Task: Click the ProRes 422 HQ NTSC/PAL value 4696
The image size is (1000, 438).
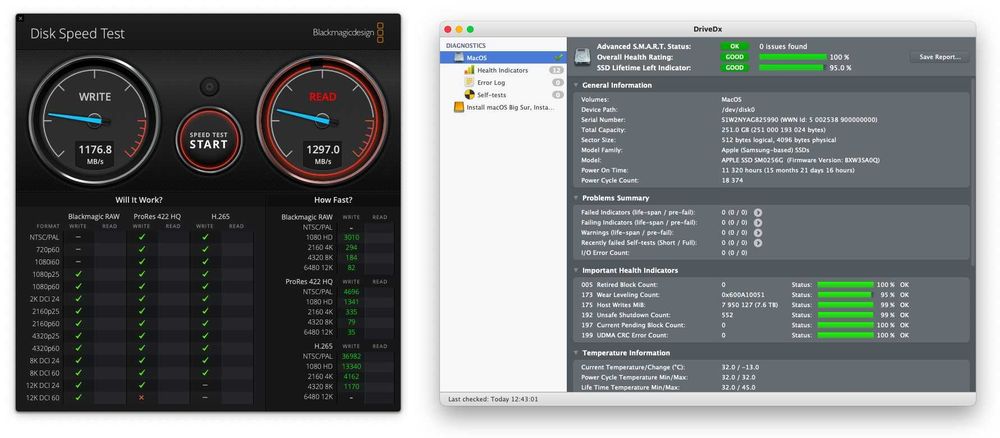Action: click(351, 291)
